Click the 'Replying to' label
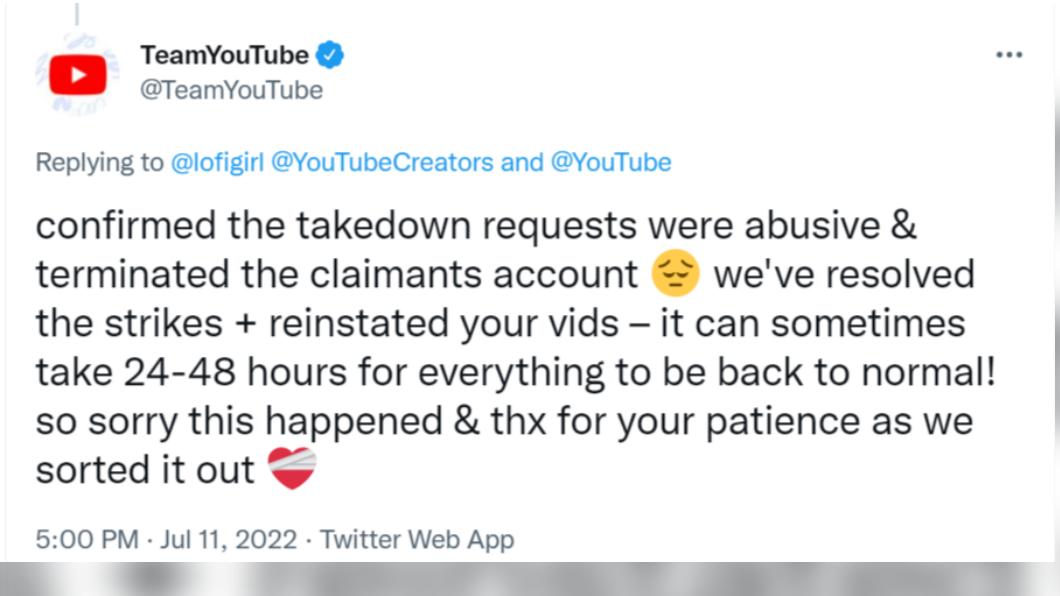1060x596 pixels. 99,162
